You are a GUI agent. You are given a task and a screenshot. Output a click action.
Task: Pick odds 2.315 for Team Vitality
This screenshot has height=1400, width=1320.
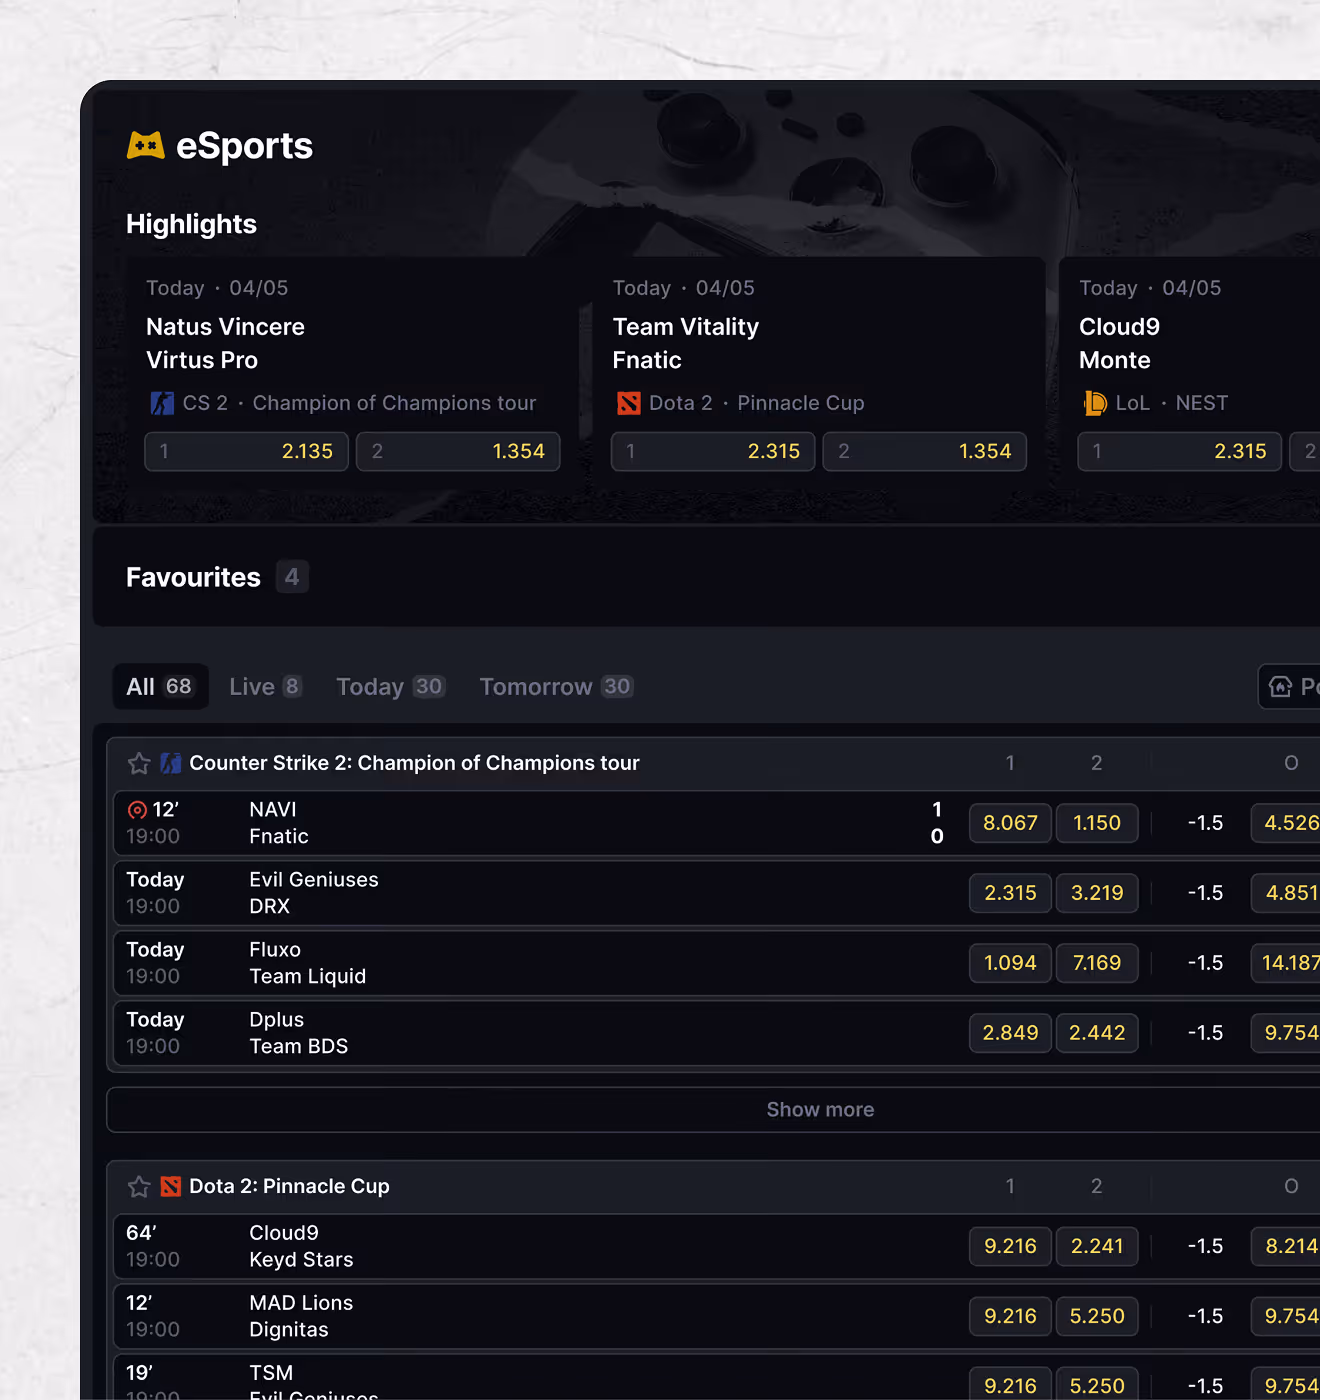point(713,452)
